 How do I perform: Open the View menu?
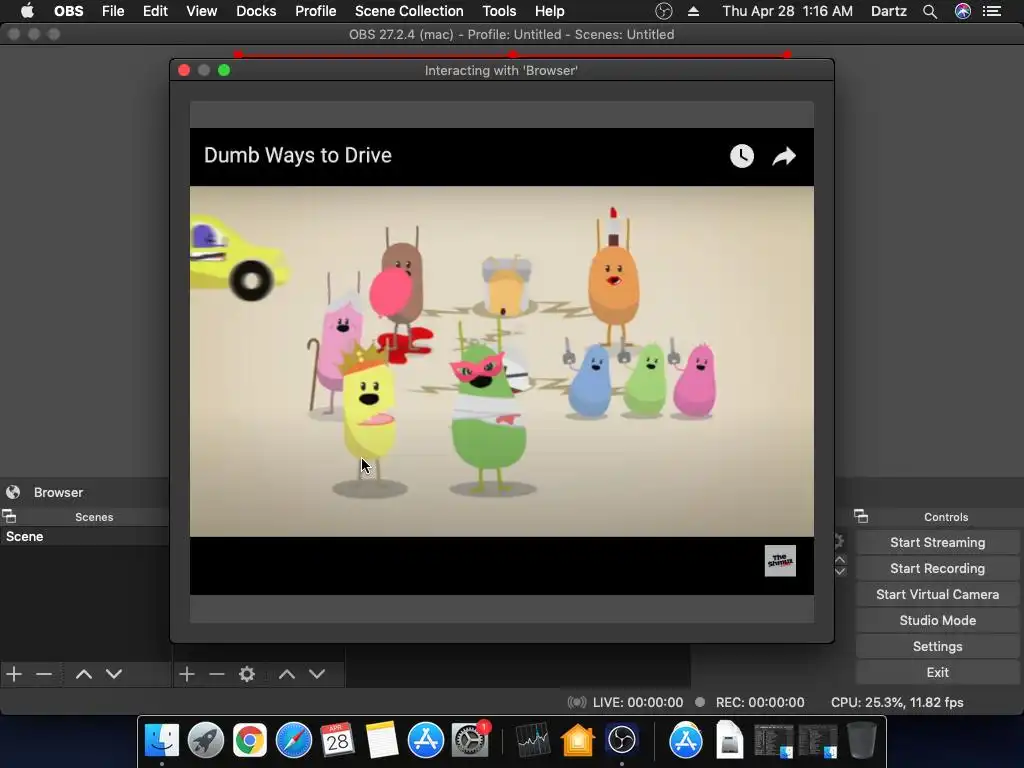[201, 11]
